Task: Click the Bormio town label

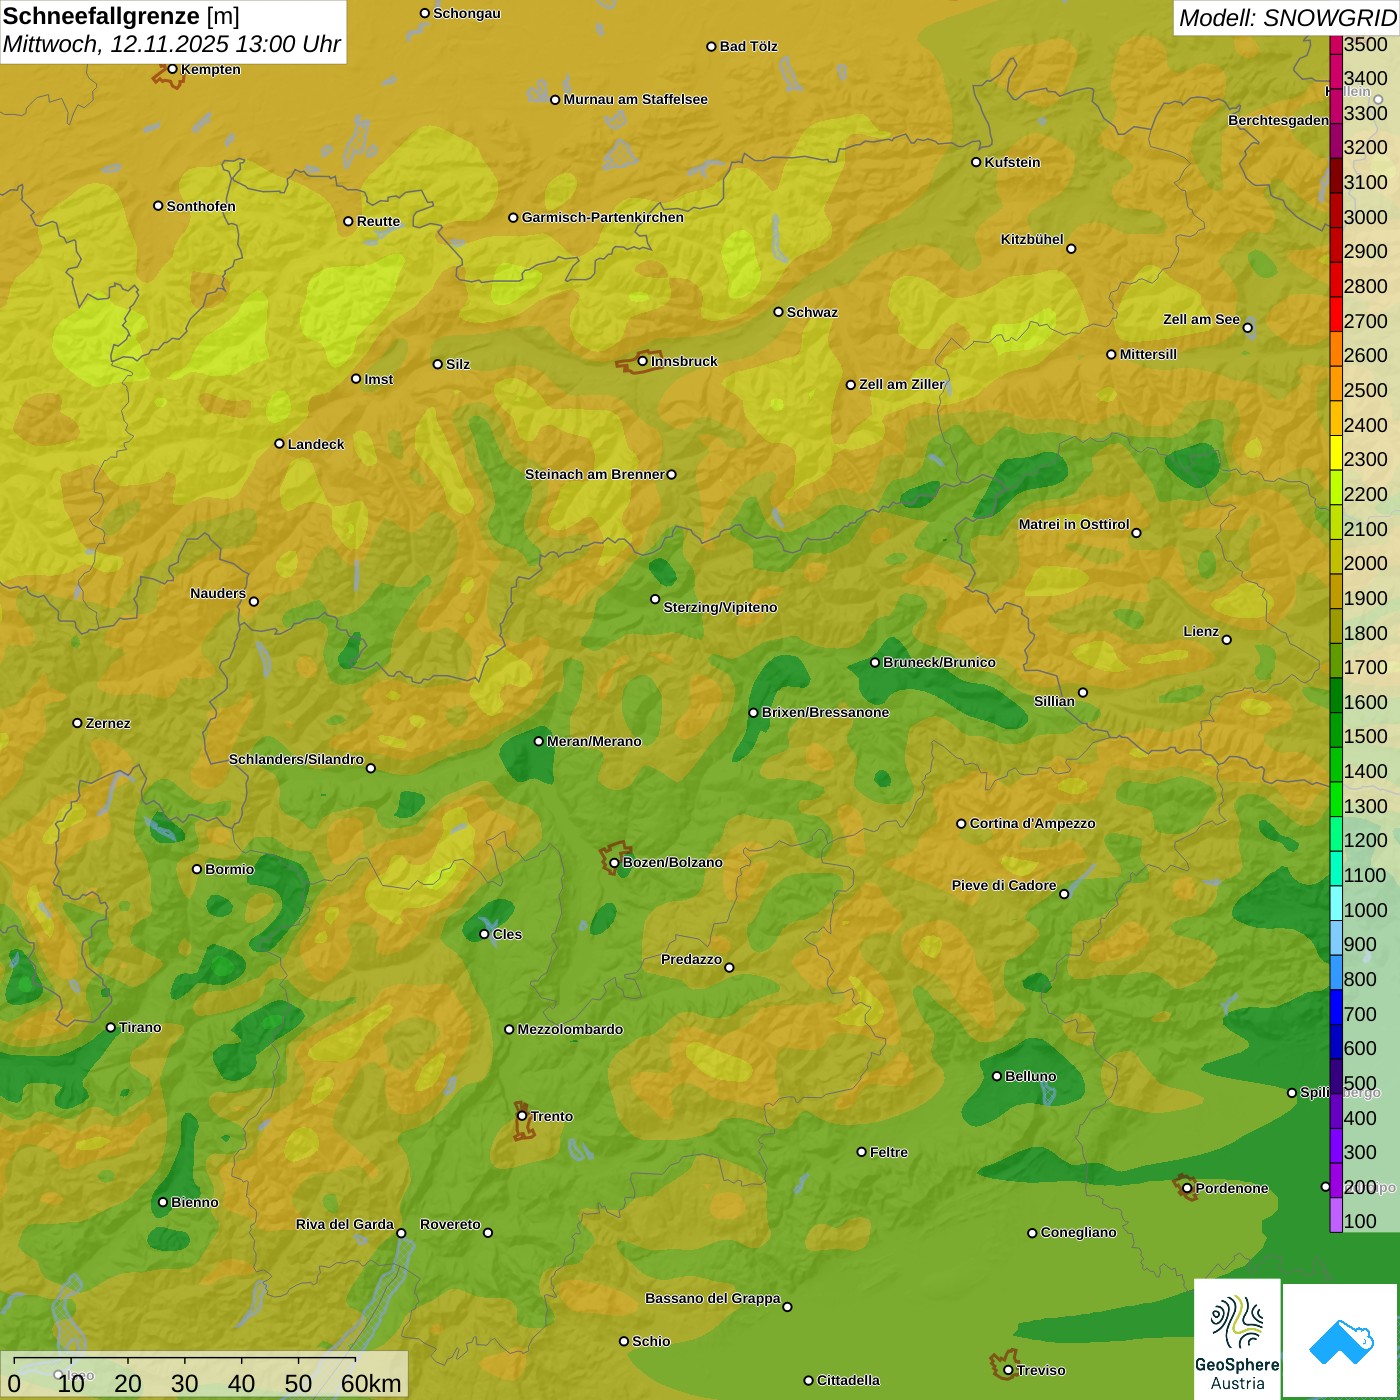Action: [229, 869]
